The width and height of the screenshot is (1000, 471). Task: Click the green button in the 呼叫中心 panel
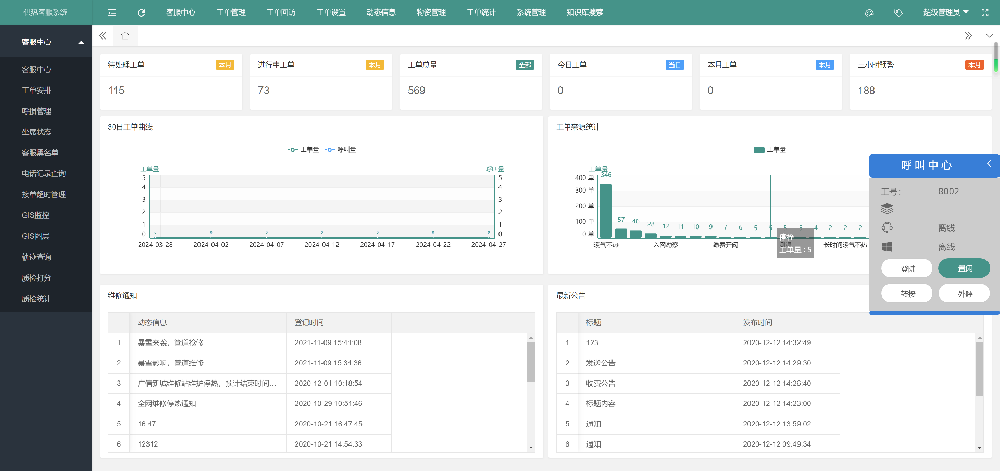click(x=964, y=268)
